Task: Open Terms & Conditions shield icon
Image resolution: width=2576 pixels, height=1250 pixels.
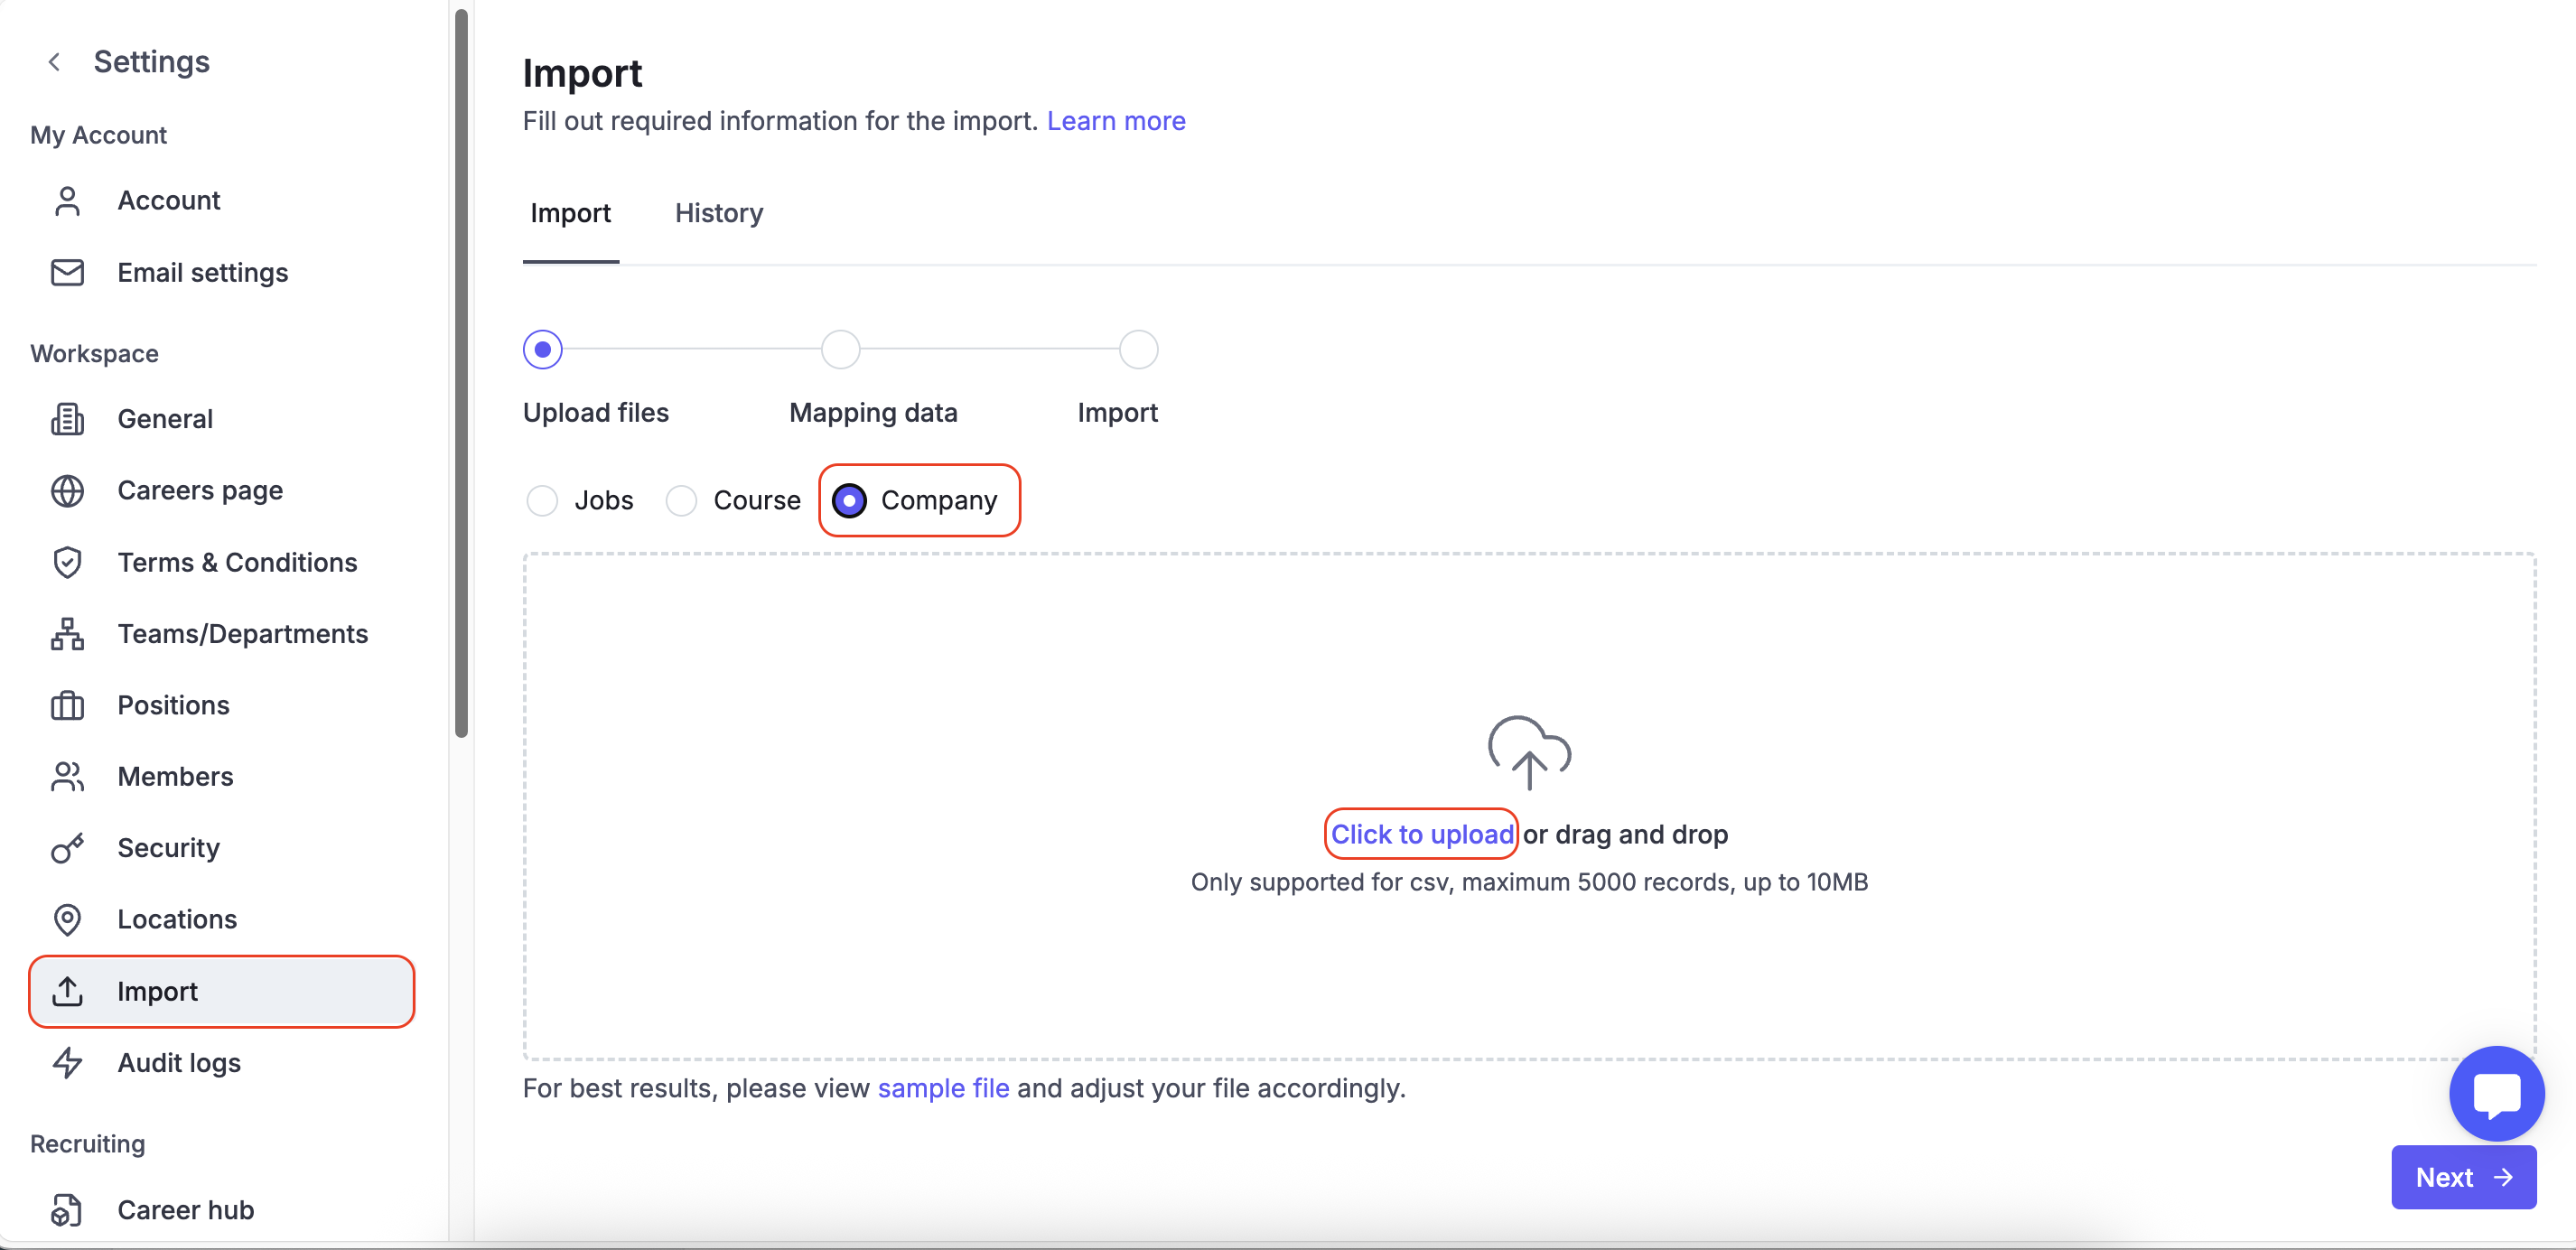Action: 67,562
